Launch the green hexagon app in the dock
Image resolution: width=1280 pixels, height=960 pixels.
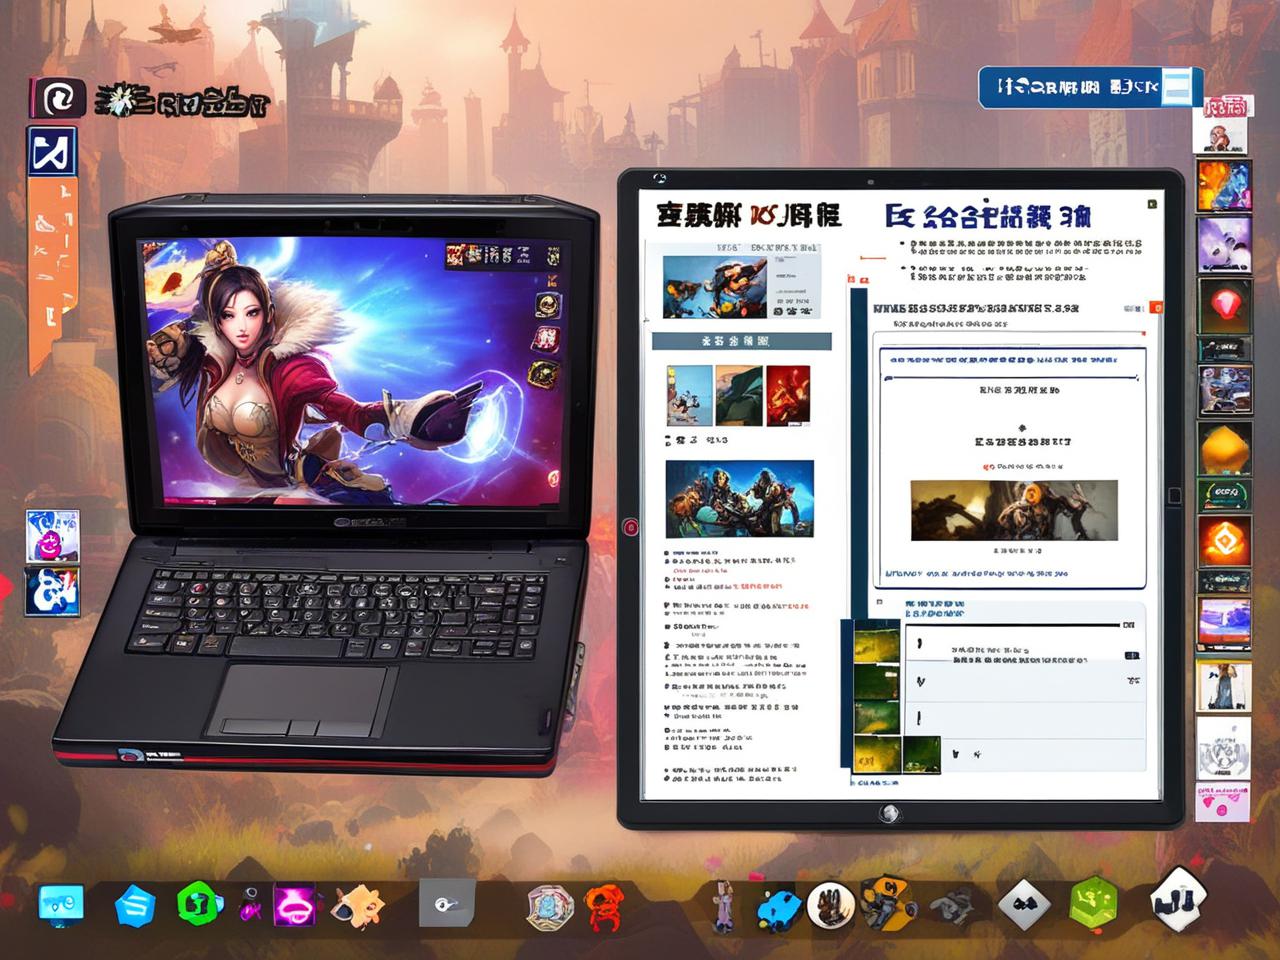199,904
